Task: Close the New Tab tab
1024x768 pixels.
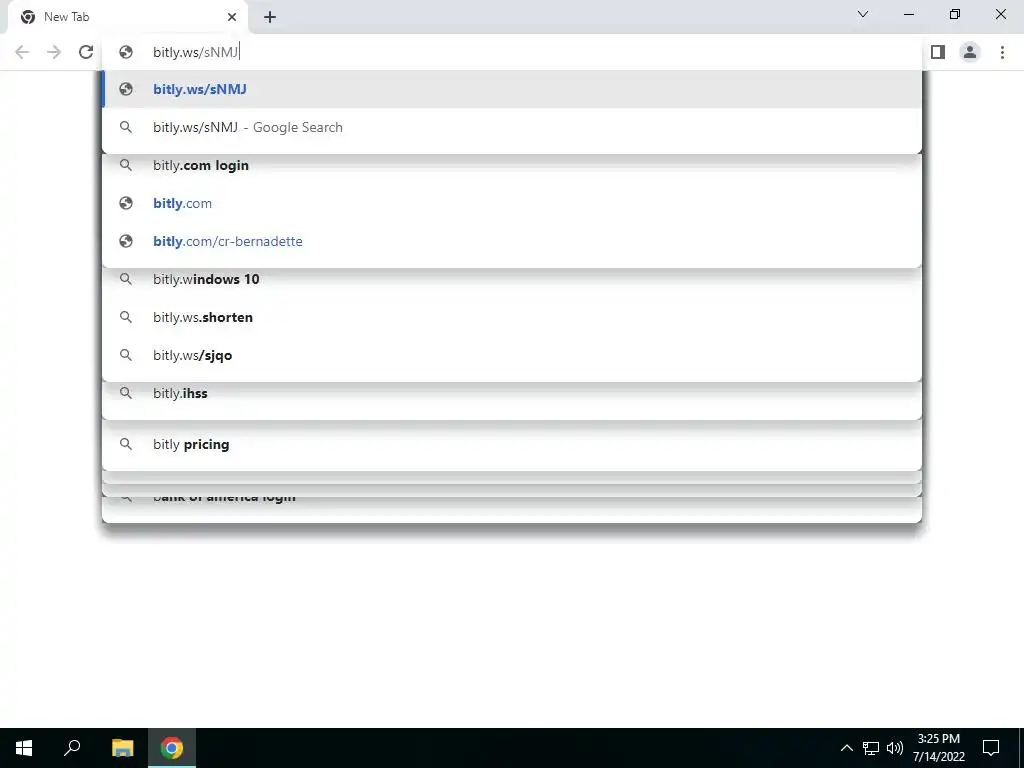Action: pyautogui.click(x=232, y=17)
